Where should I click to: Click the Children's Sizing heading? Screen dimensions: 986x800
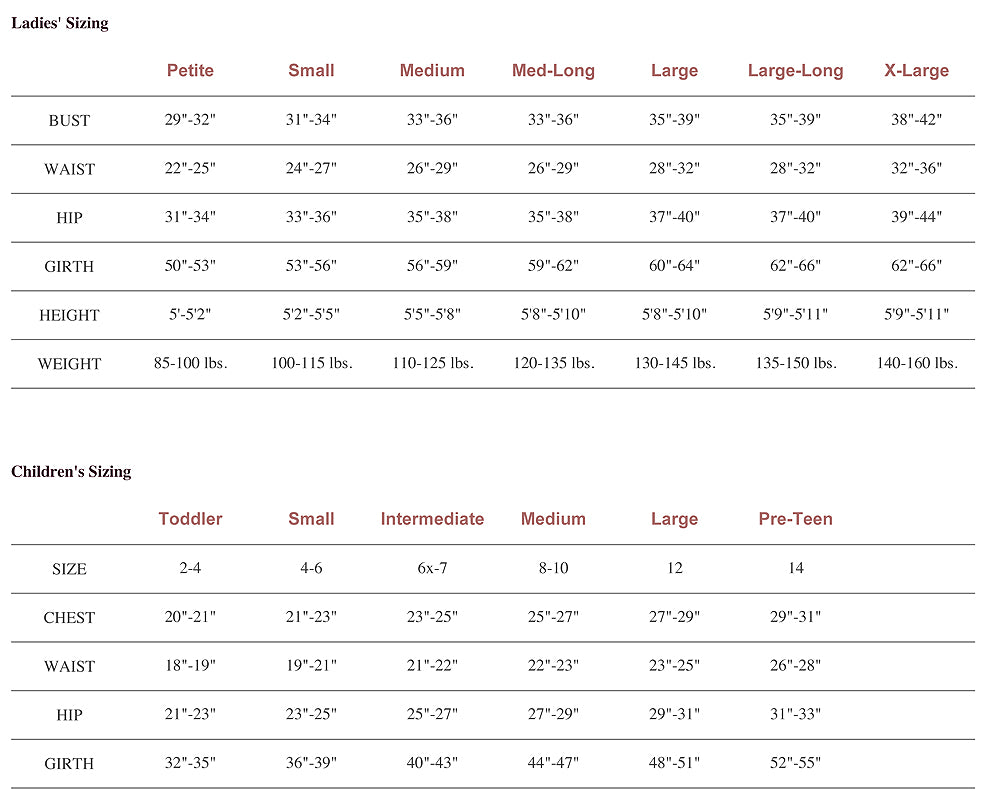click(x=71, y=471)
